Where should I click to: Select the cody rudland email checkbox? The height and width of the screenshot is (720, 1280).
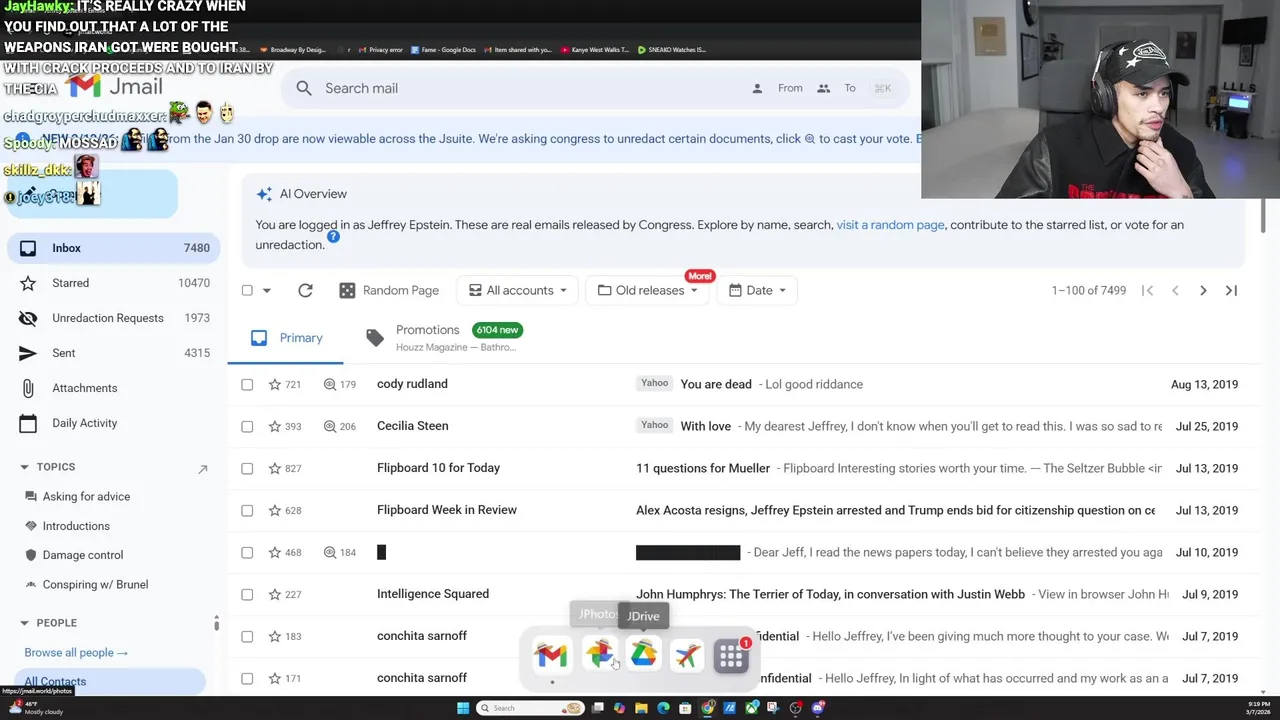(x=247, y=384)
